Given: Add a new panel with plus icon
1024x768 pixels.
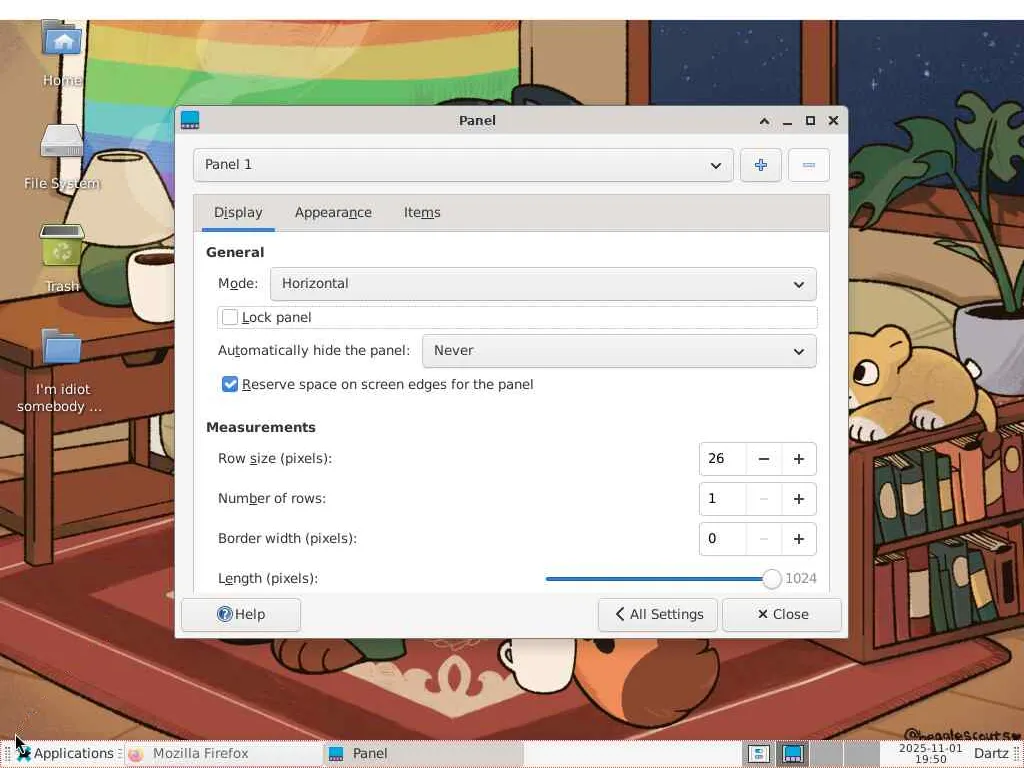Looking at the screenshot, I should [761, 165].
